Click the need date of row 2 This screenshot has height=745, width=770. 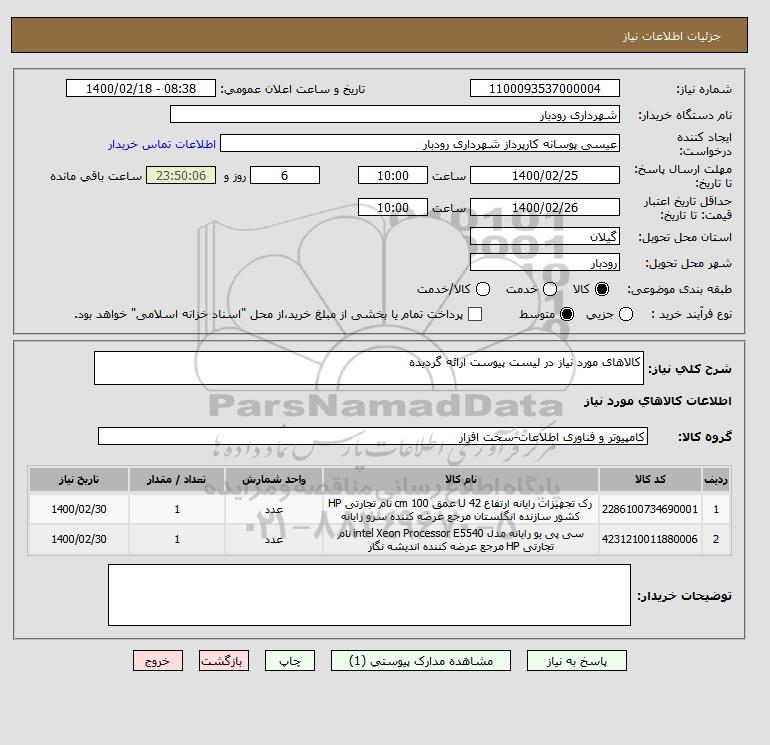coord(79,539)
